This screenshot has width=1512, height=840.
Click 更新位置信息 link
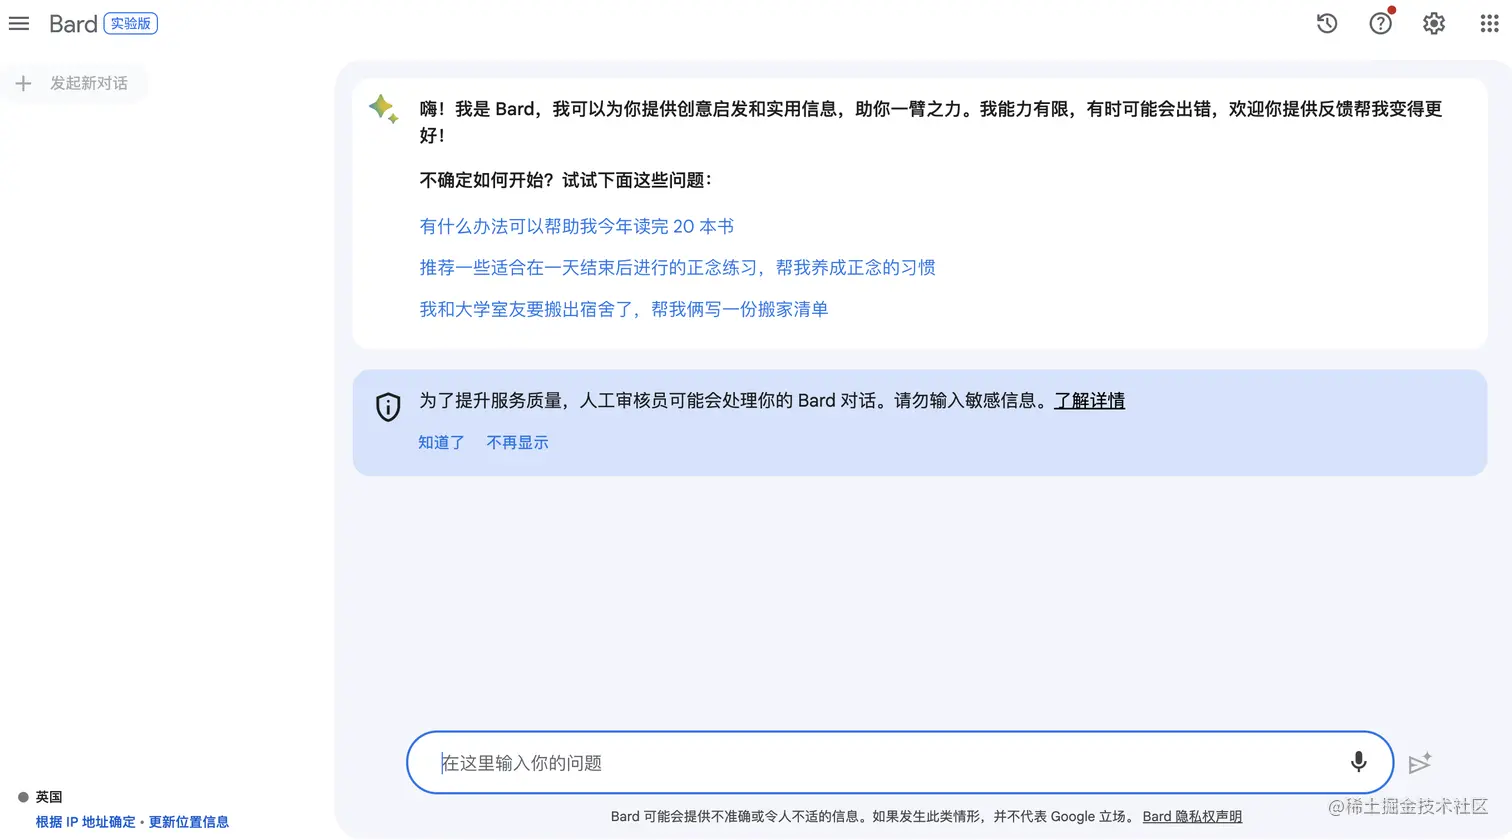click(189, 822)
